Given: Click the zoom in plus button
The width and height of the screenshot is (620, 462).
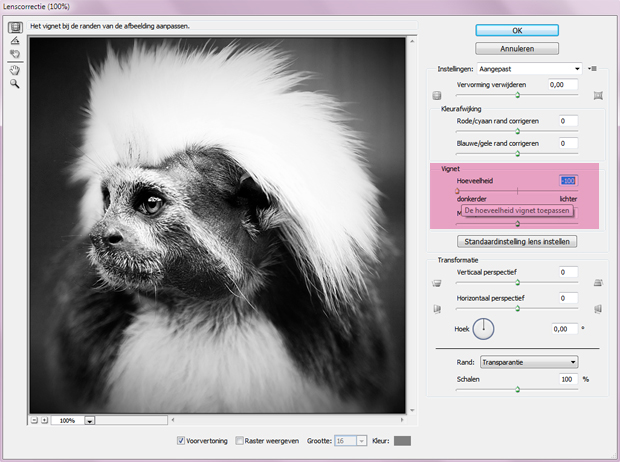Looking at the screenshot, I should (44, 420).
